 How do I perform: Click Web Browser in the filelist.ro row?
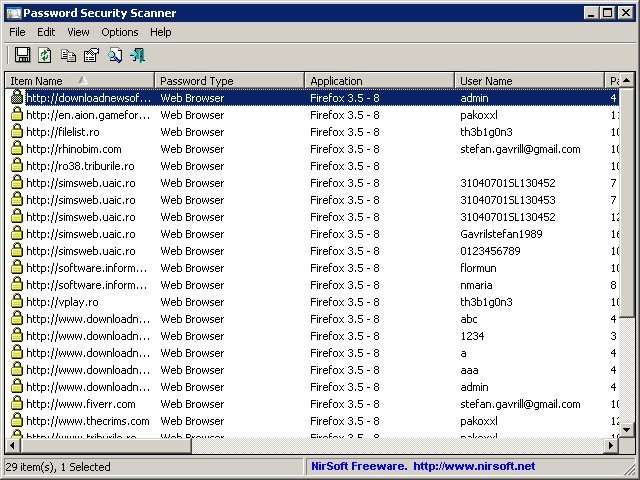click(x=192, y=132)
